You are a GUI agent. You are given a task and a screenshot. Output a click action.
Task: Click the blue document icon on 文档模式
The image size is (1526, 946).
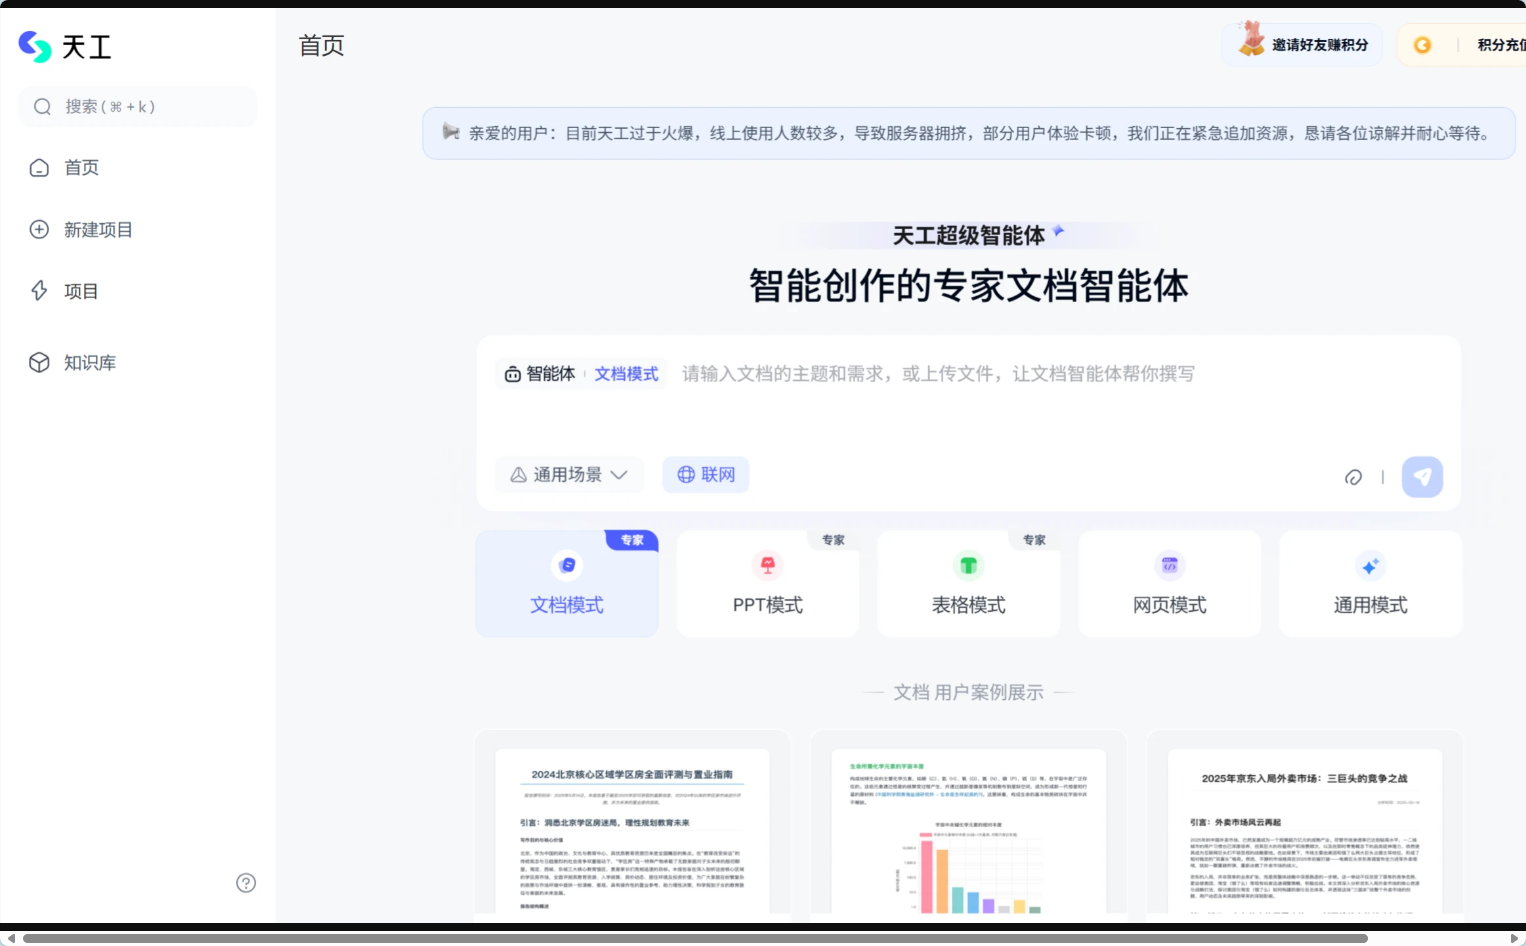click(x=567, y=565)
